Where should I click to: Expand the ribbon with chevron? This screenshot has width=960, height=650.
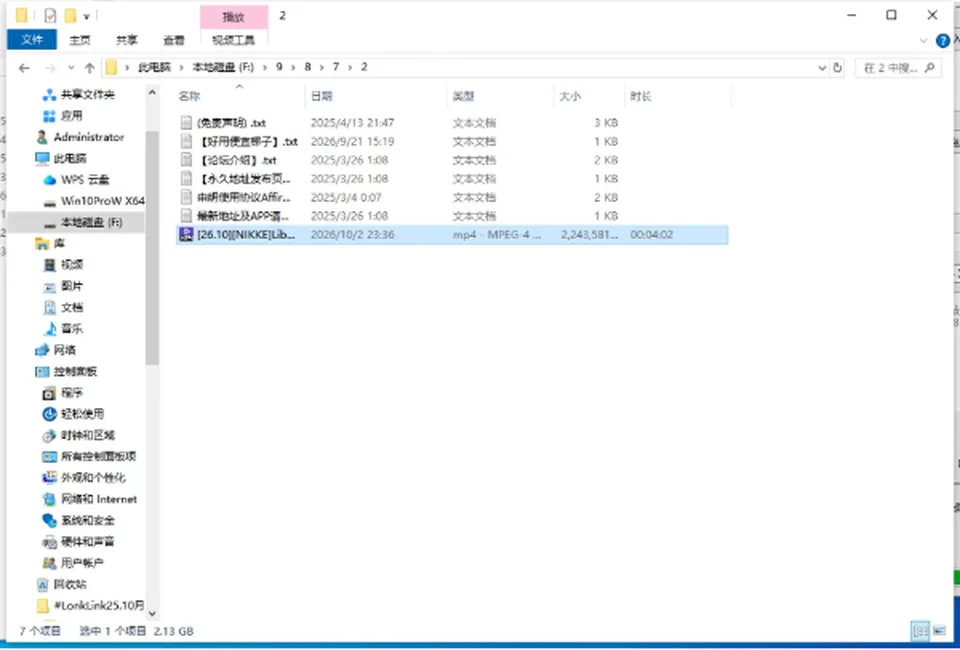point(923,41)
